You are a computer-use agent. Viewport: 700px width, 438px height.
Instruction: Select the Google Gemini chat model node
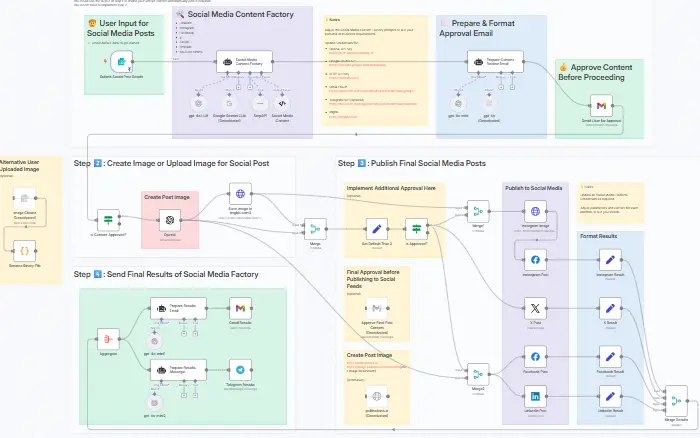point(229,104)
